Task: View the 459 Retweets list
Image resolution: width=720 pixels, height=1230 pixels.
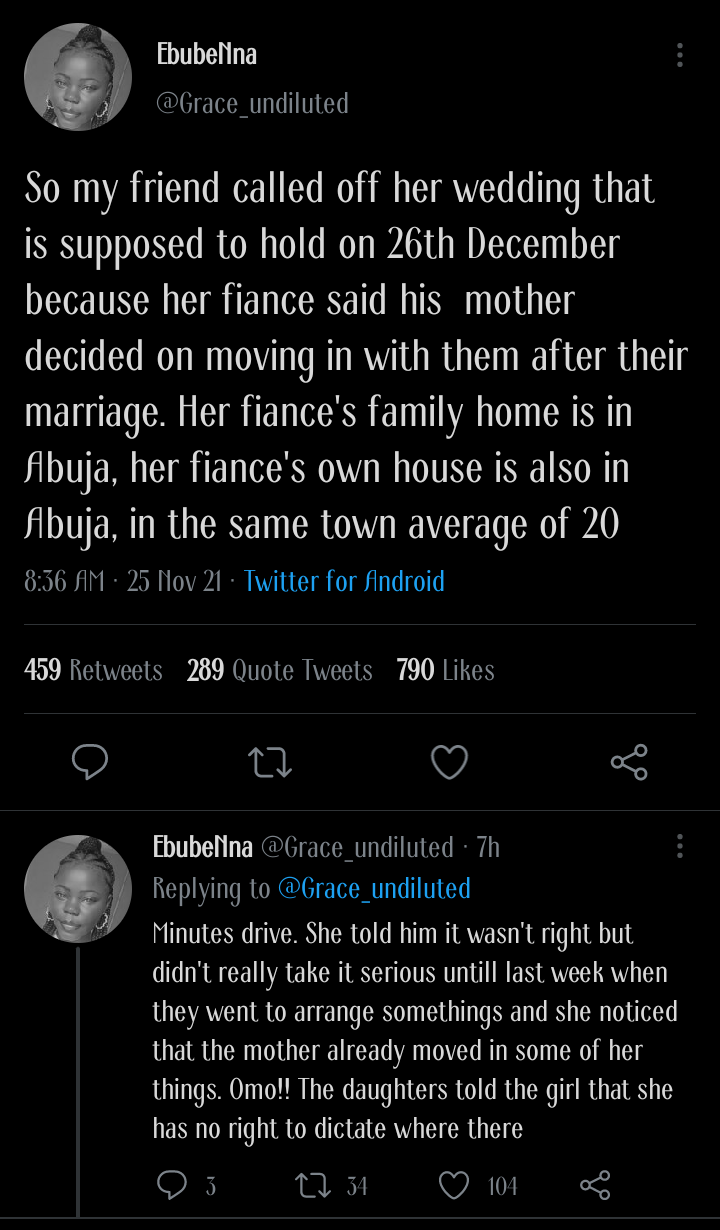Action: tap(93, 670)
